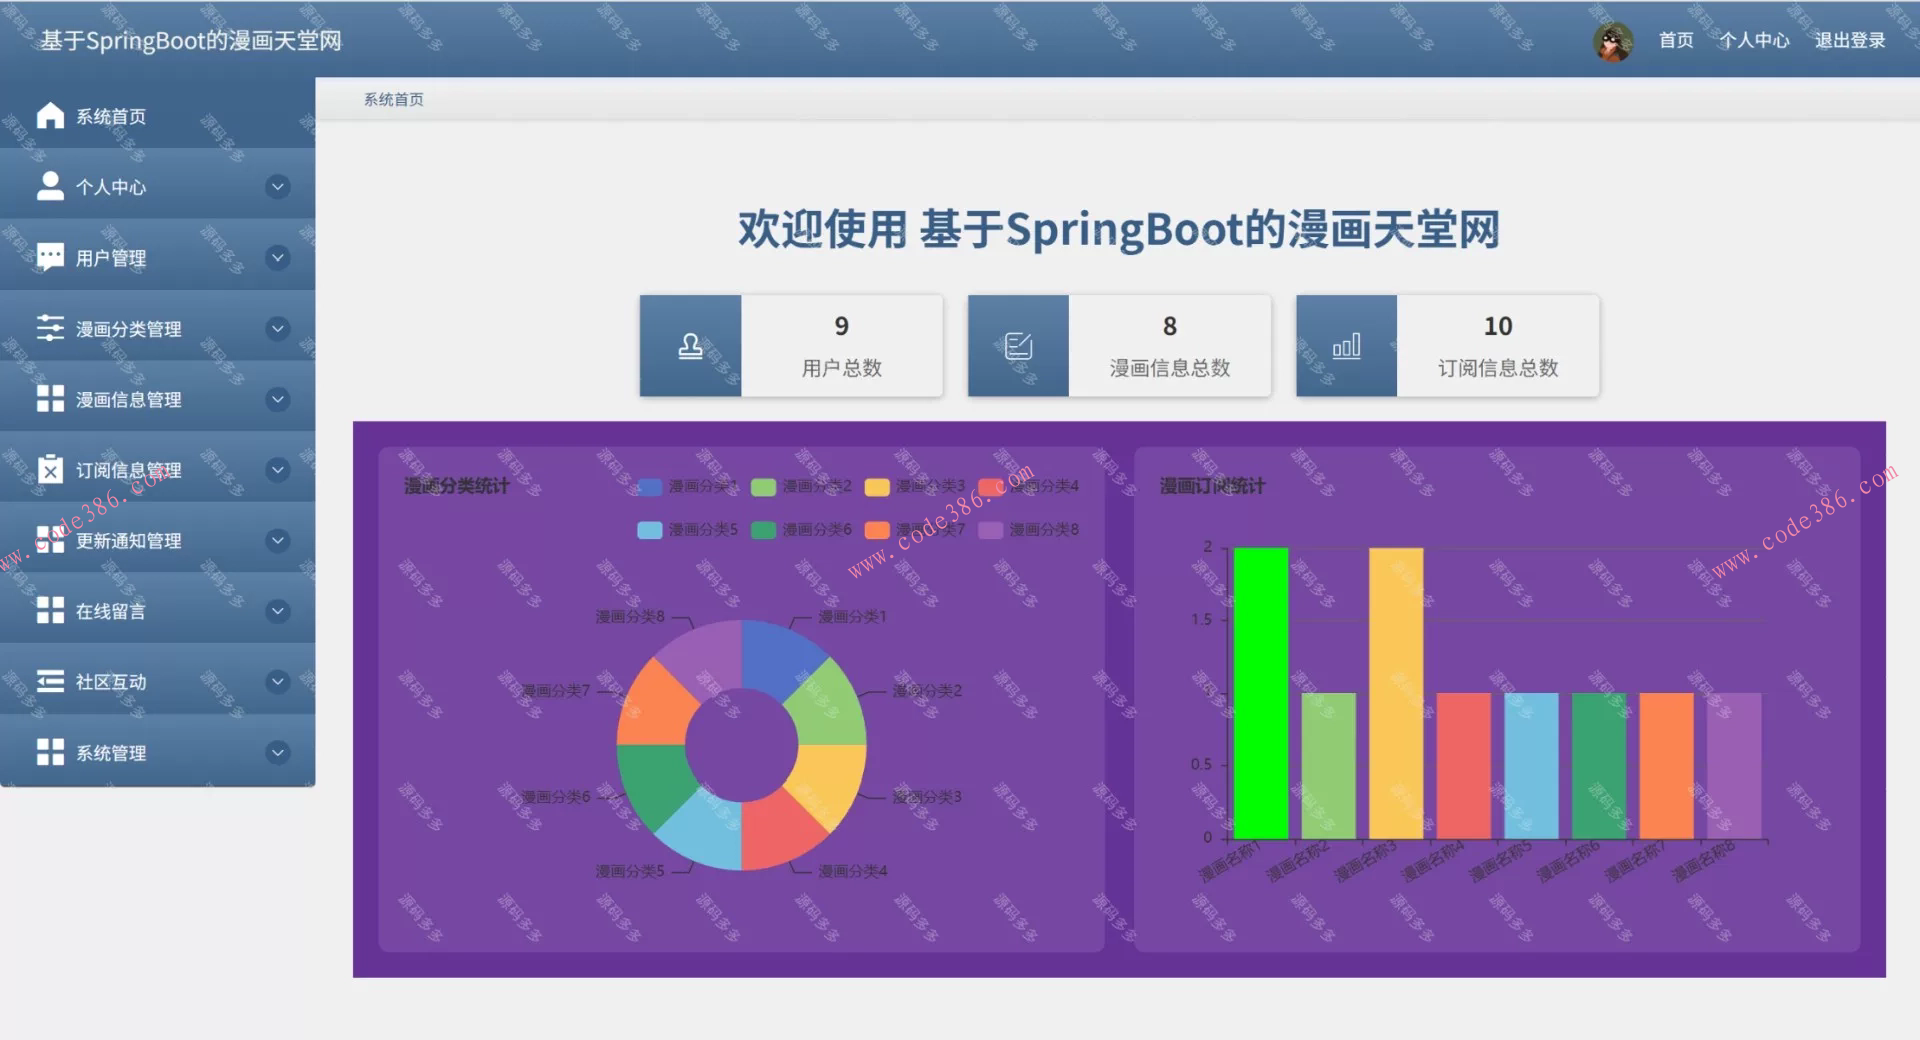Click the list icon beside 社区互动
1920x1040 pixels.
pos(50,681)
